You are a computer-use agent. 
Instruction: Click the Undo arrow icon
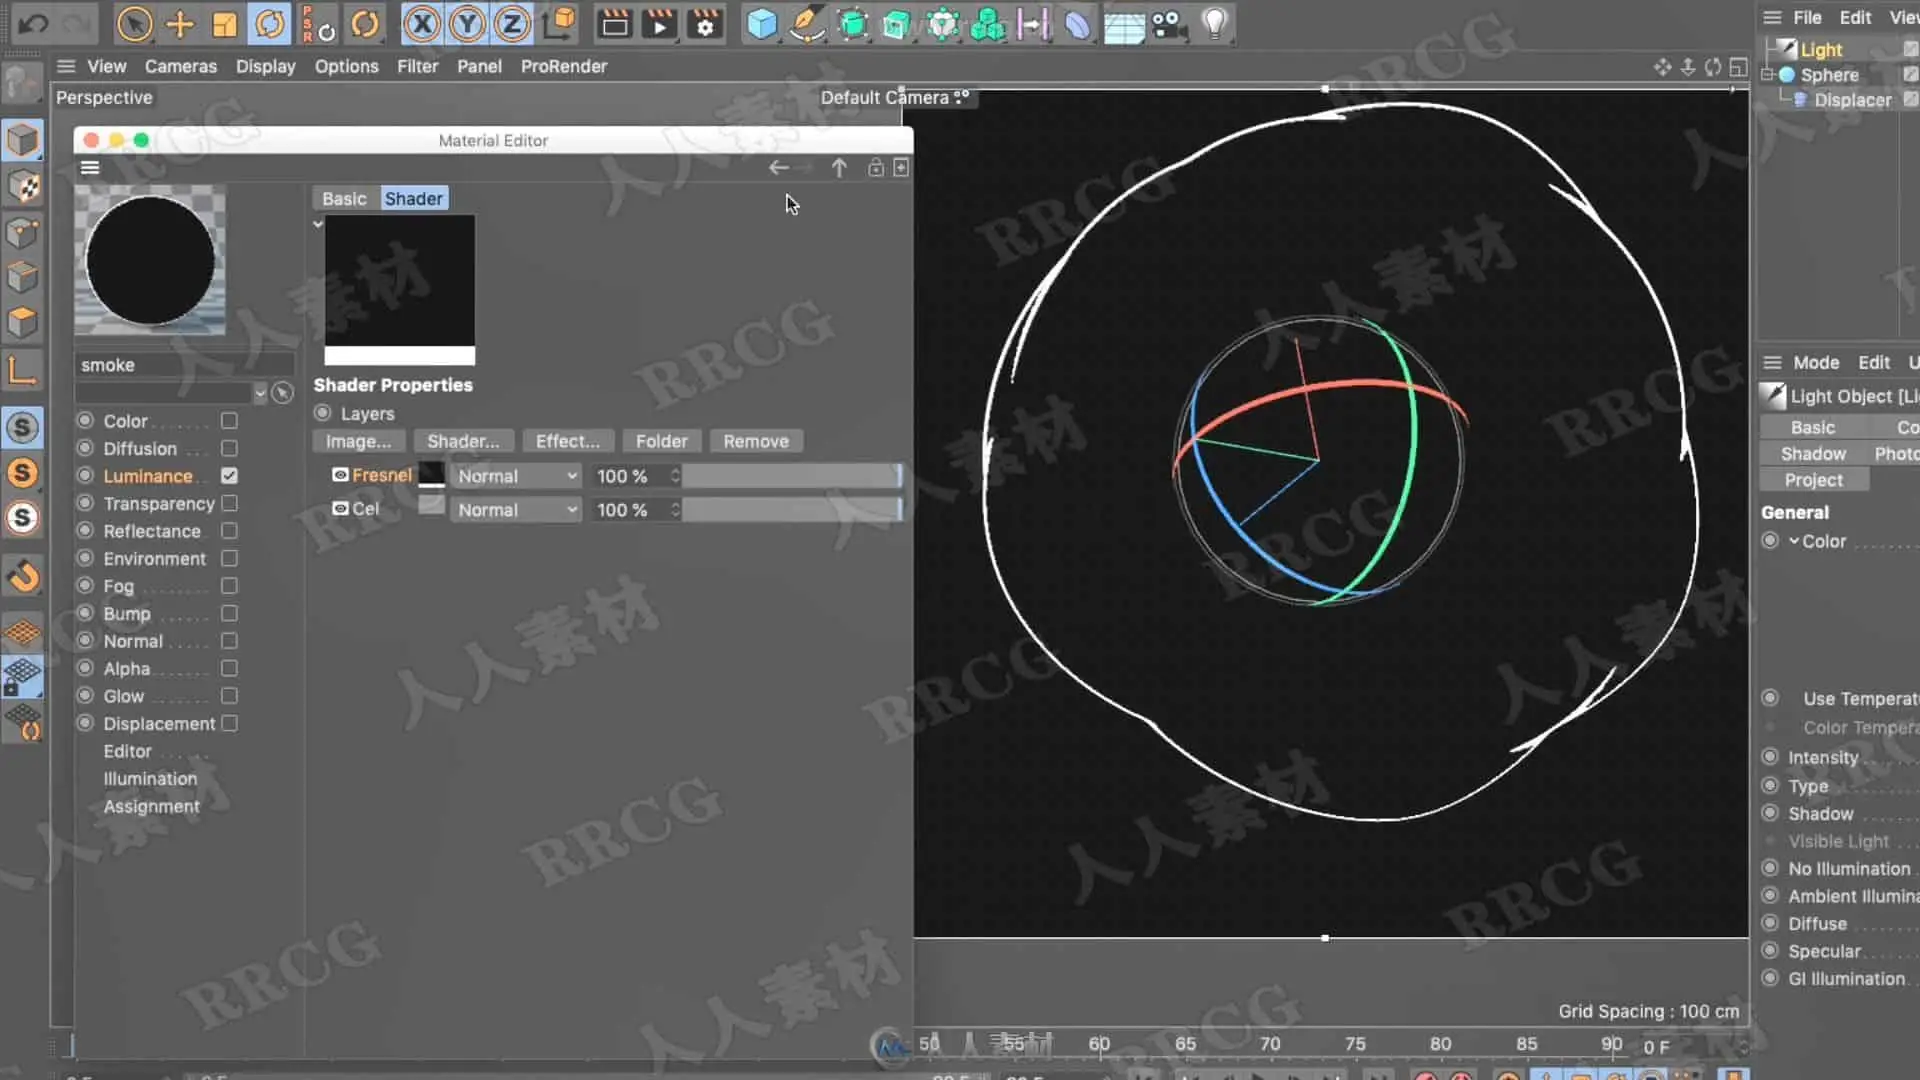click(33, 24)
